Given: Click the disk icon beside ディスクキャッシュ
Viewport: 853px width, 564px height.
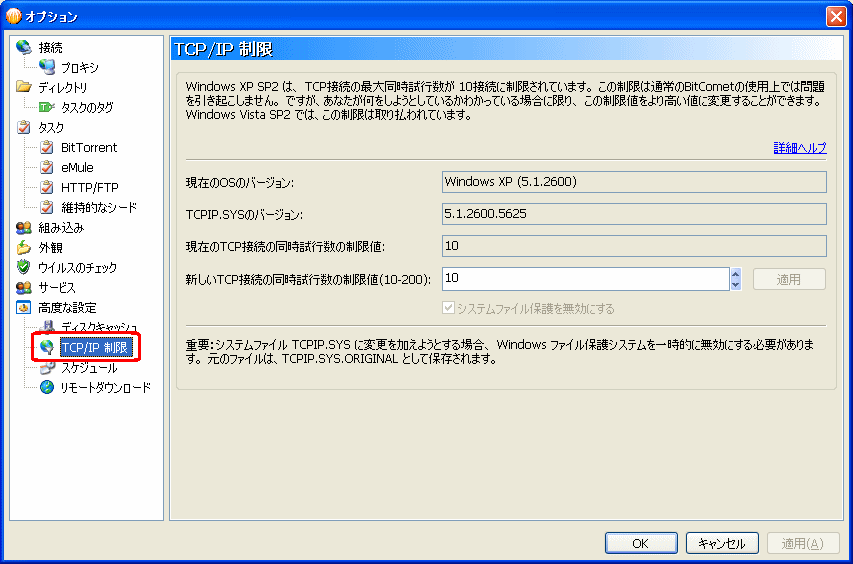Looking at the screenshot, I should coord(48,326).
